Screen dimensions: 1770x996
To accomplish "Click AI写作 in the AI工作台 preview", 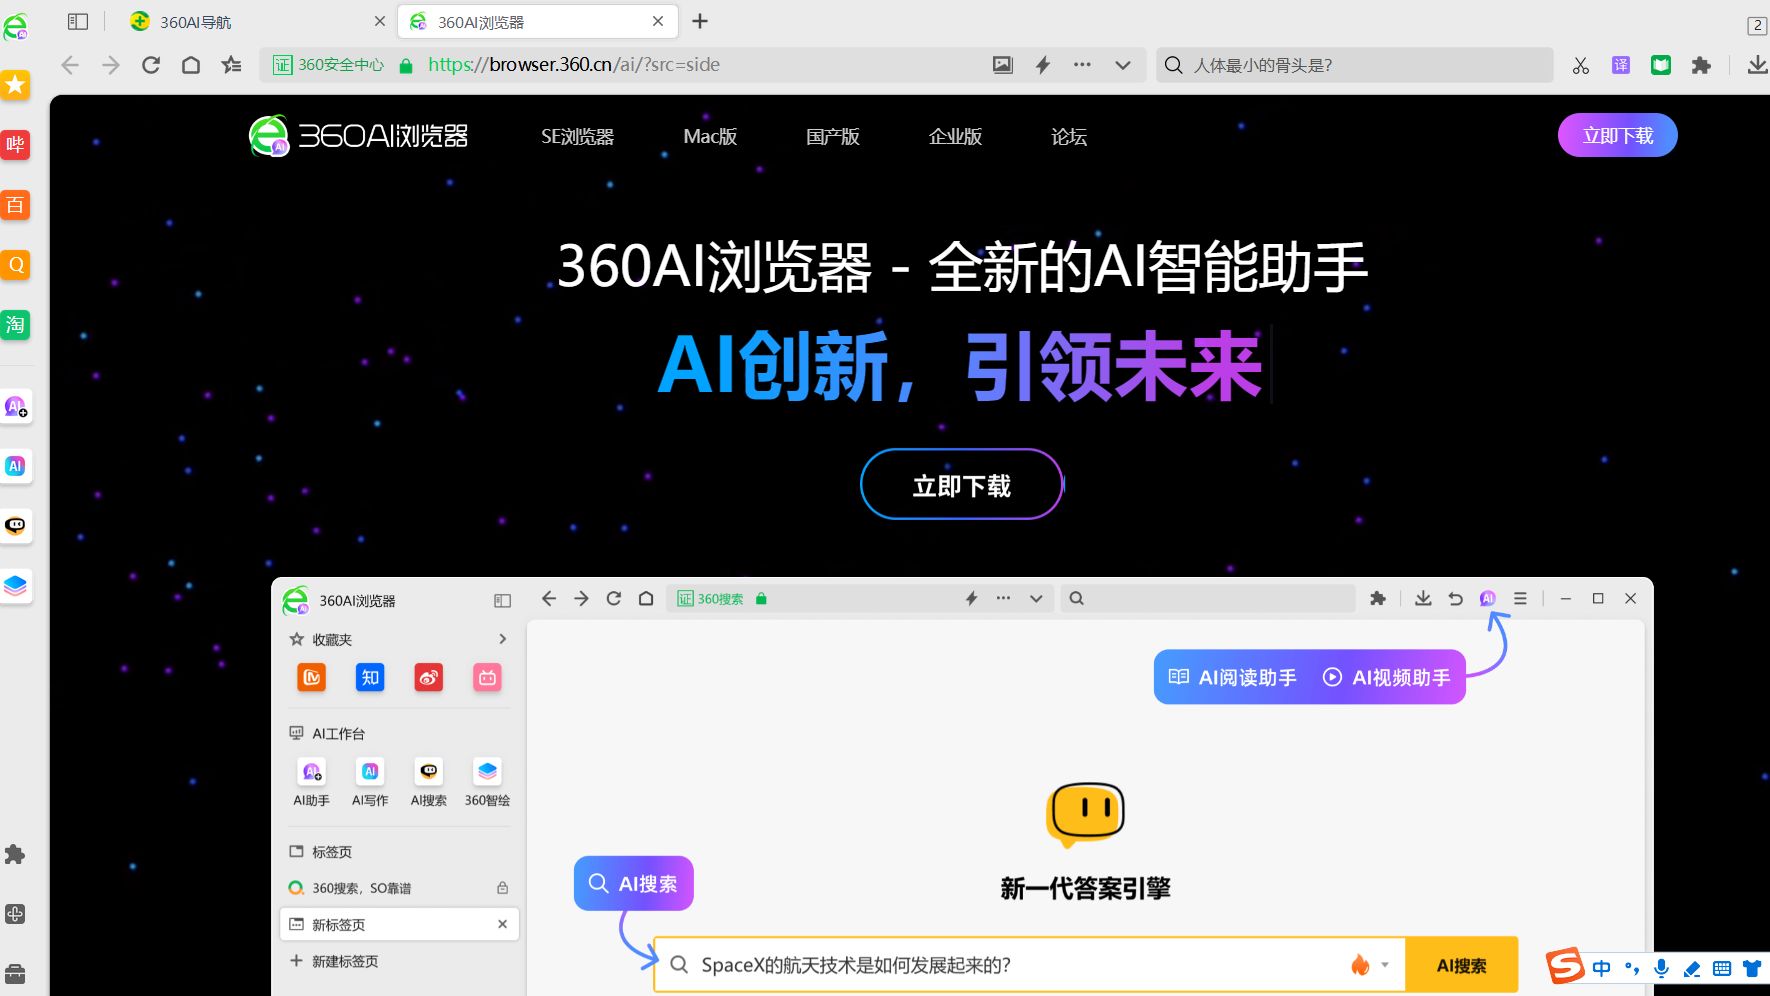I will coord(370,782).
